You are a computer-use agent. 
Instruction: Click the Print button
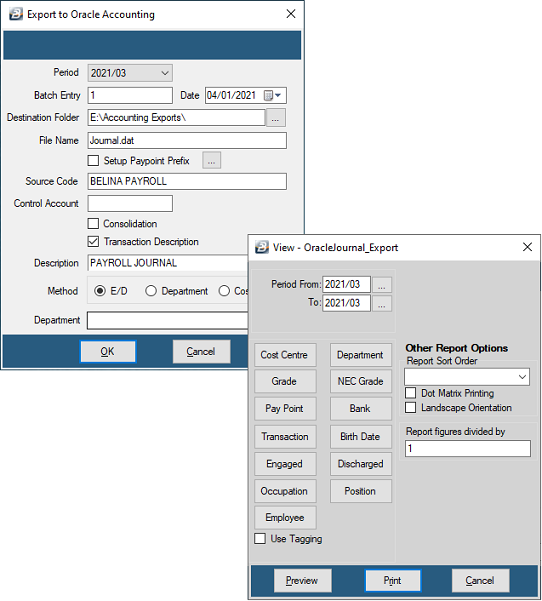(393, 580)
